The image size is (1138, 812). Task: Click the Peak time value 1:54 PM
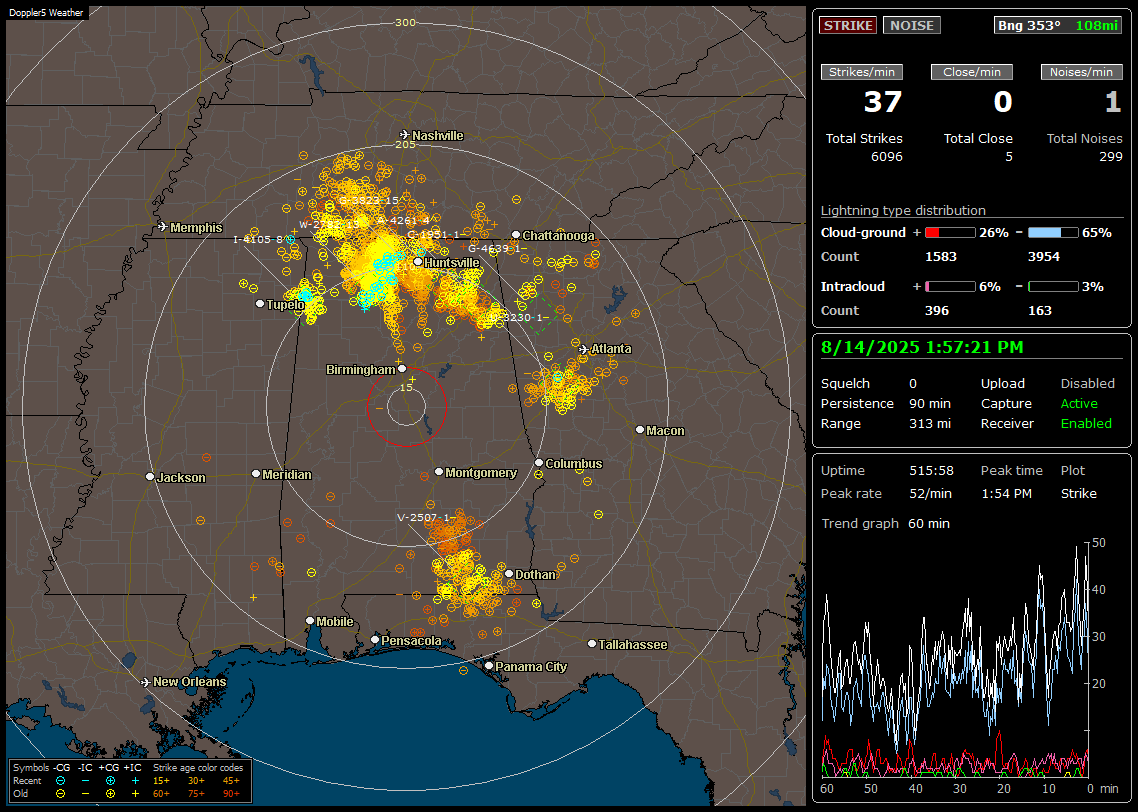(x=1006, y=493)
